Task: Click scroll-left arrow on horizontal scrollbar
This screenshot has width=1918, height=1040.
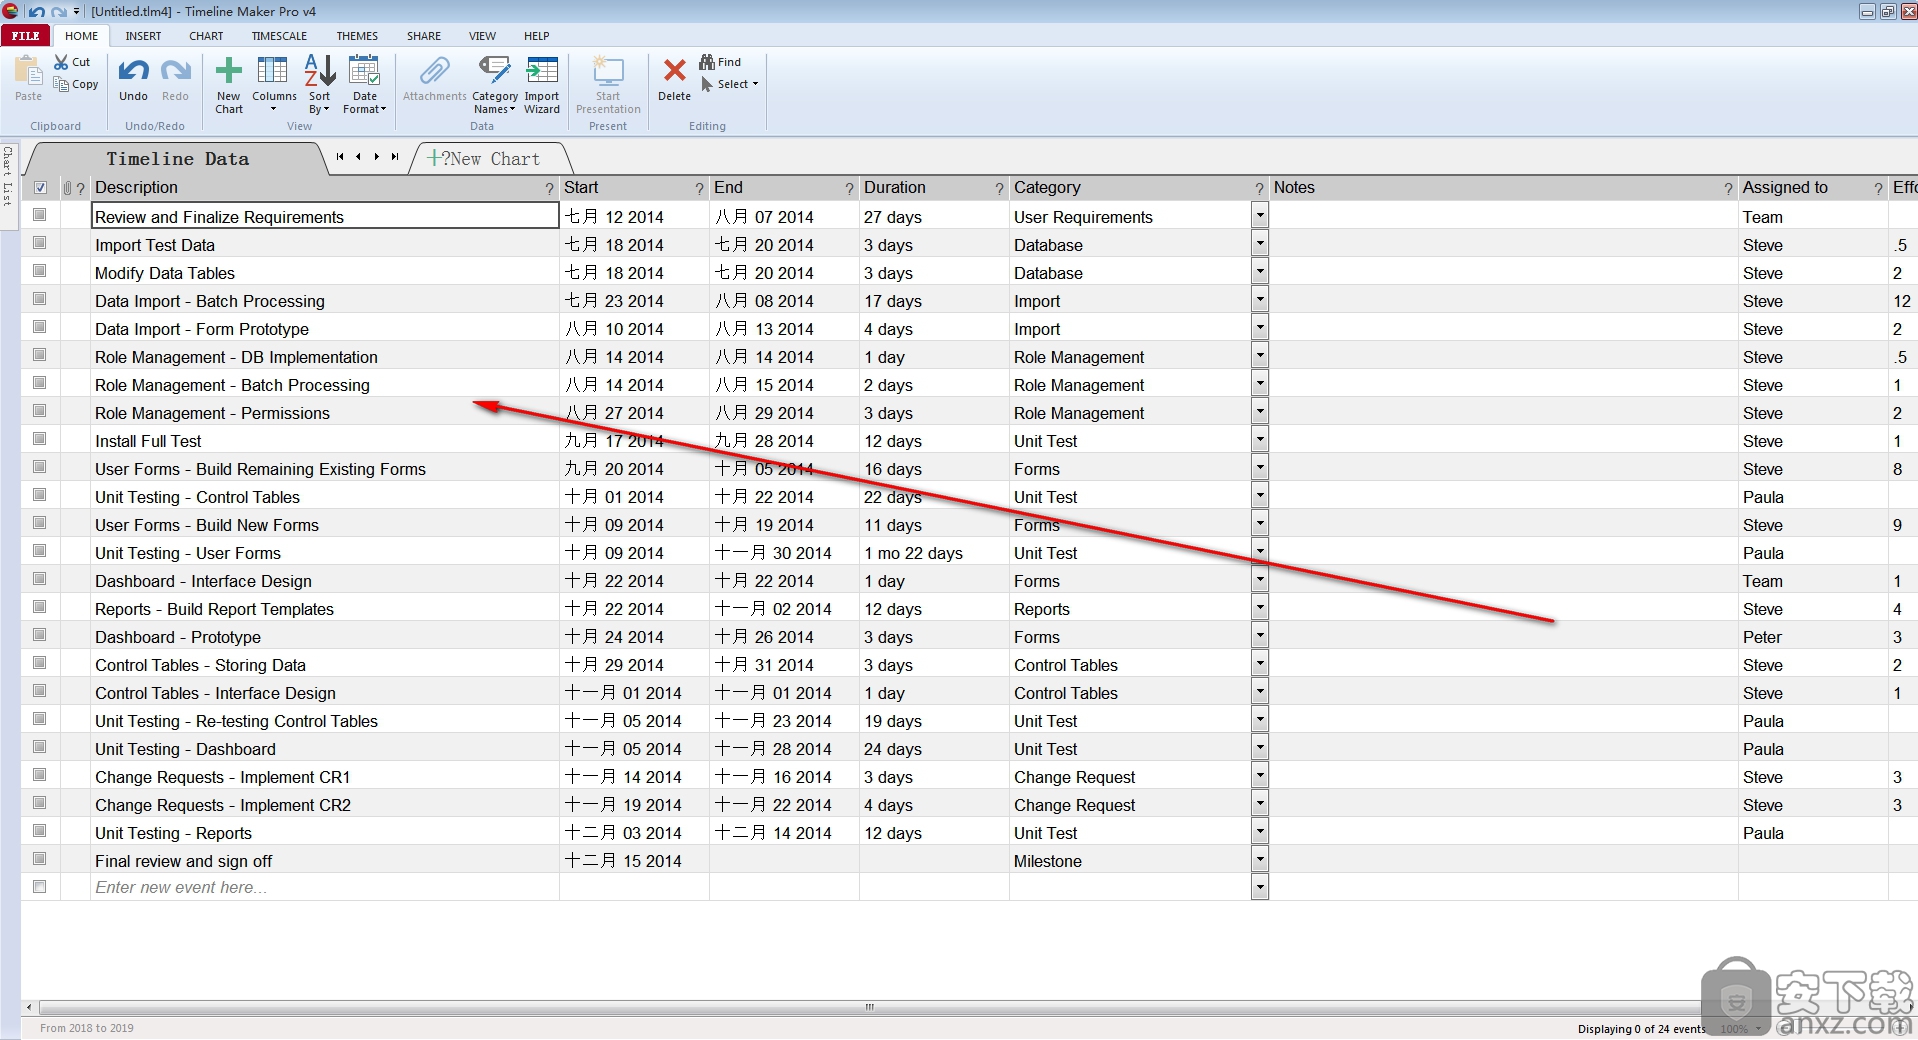Action: point(29,1007)
